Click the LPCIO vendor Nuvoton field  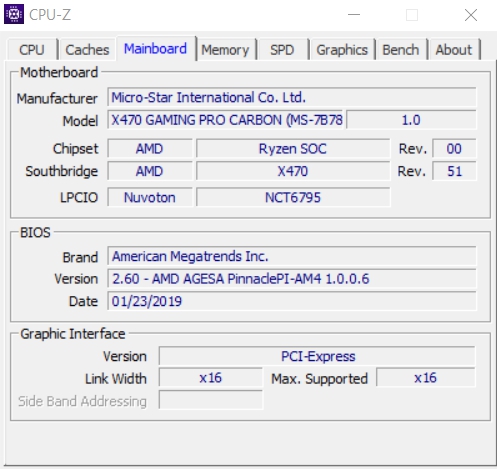pyautogui.click(x=150, y=197)
